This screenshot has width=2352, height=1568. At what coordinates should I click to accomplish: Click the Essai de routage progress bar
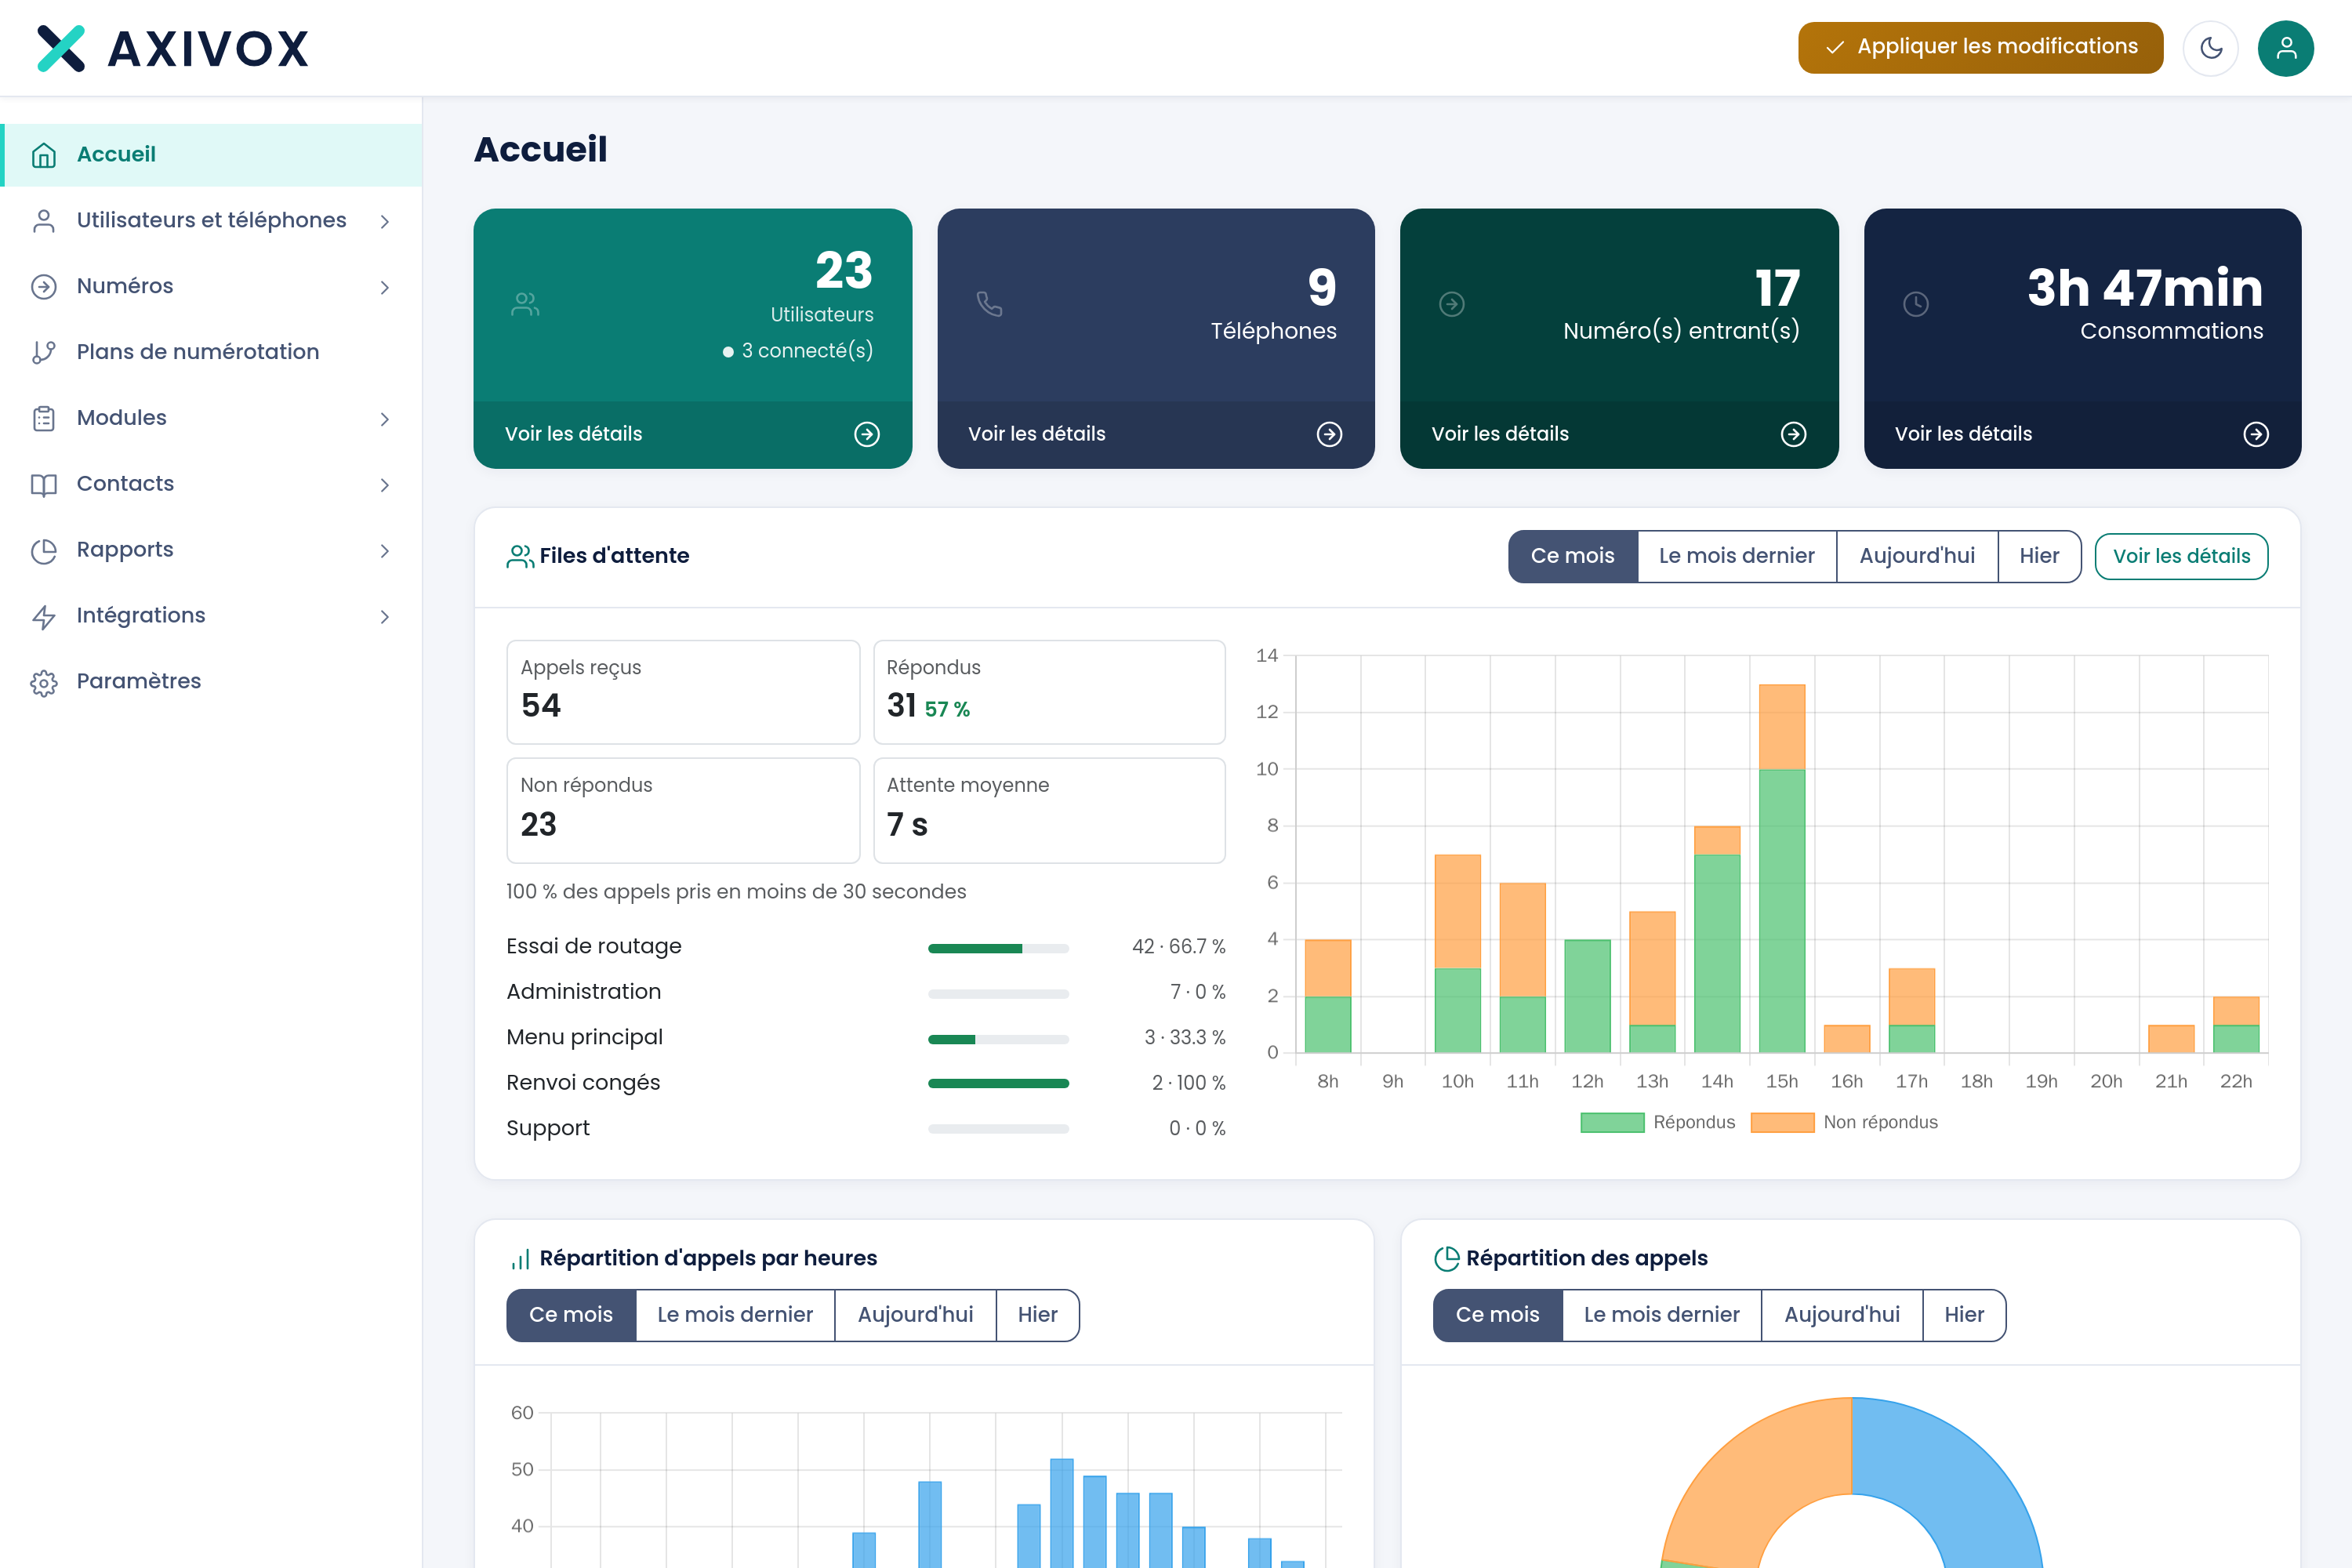pyautogui.click(x=998, y=948)
